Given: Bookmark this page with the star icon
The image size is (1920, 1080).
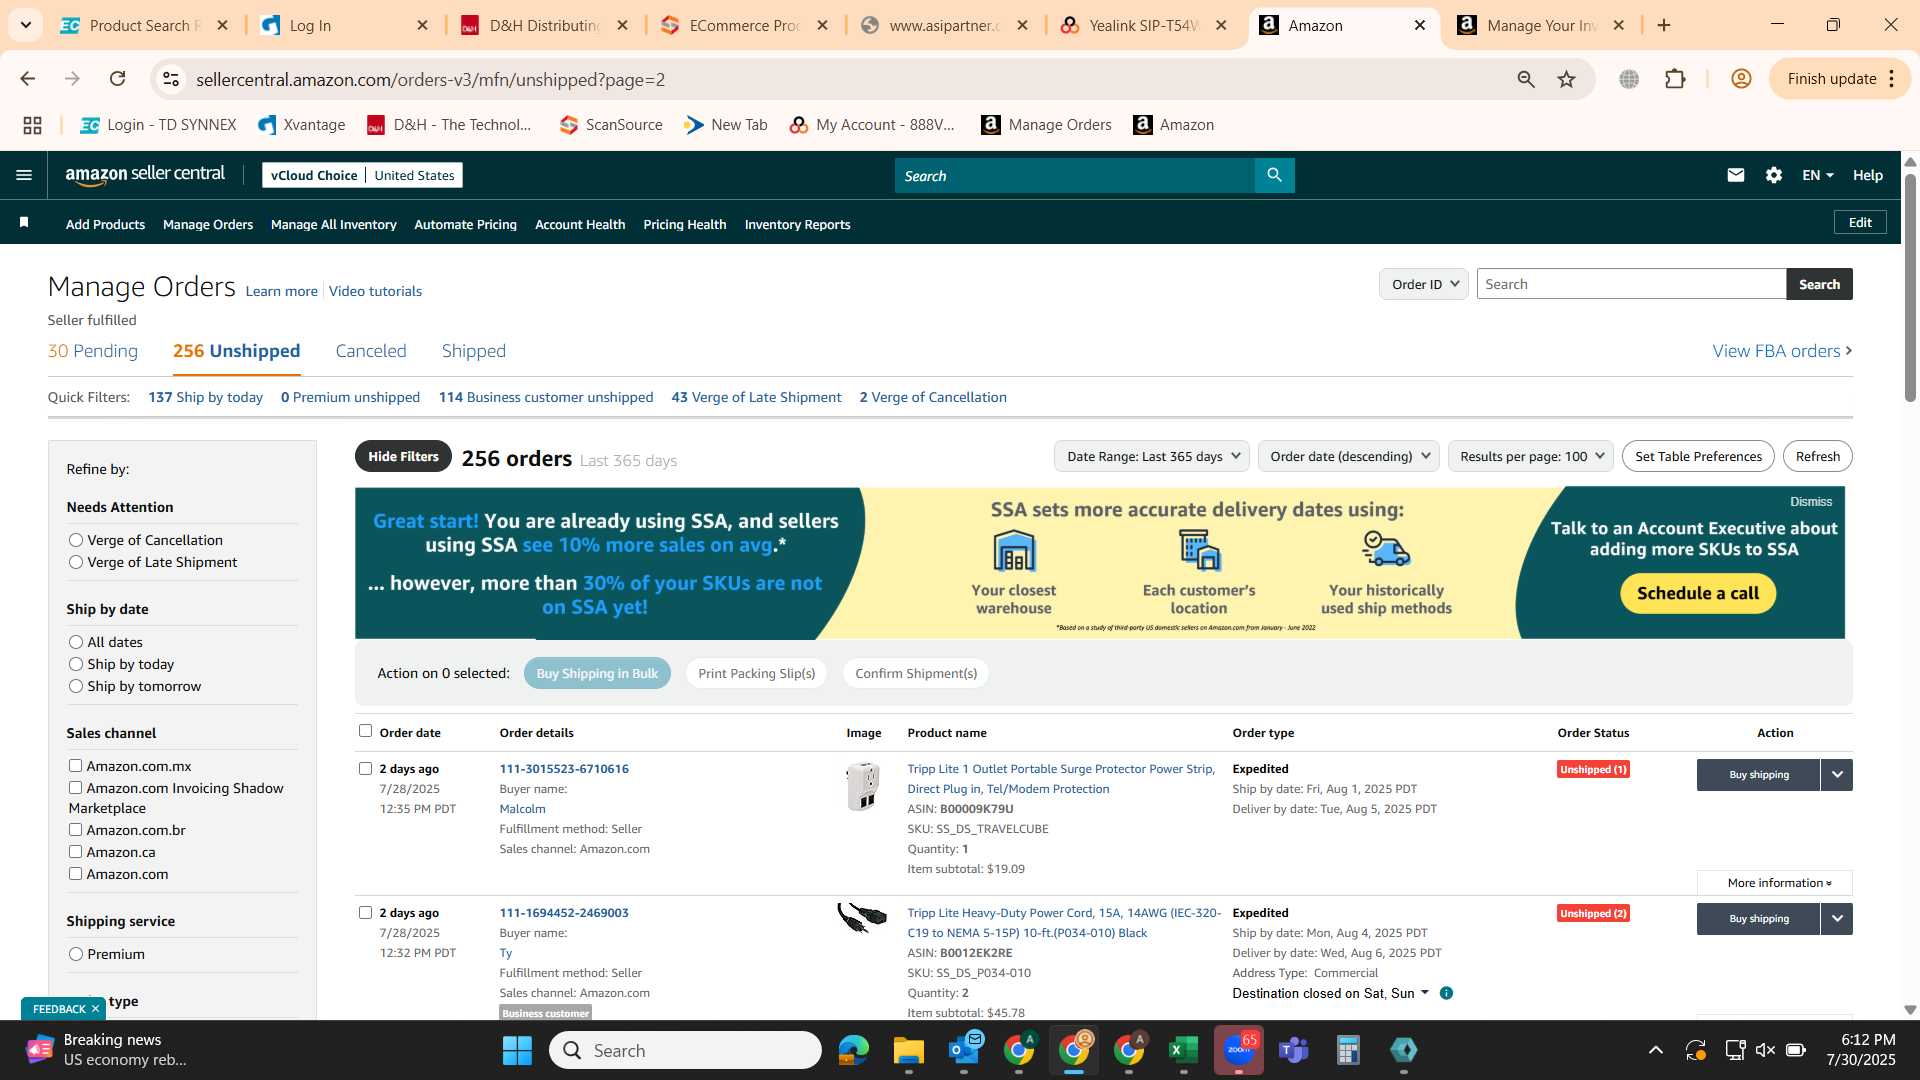Looking at the screenshot, I should 1566,79.
